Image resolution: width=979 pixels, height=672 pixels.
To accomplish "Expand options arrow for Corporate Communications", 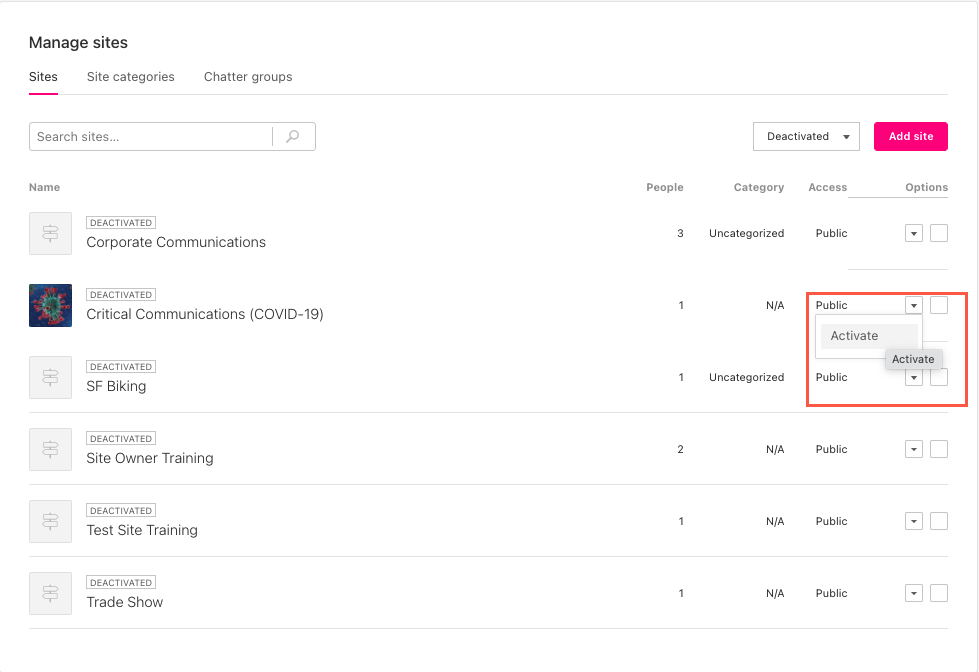I will (x=913, y=233).
